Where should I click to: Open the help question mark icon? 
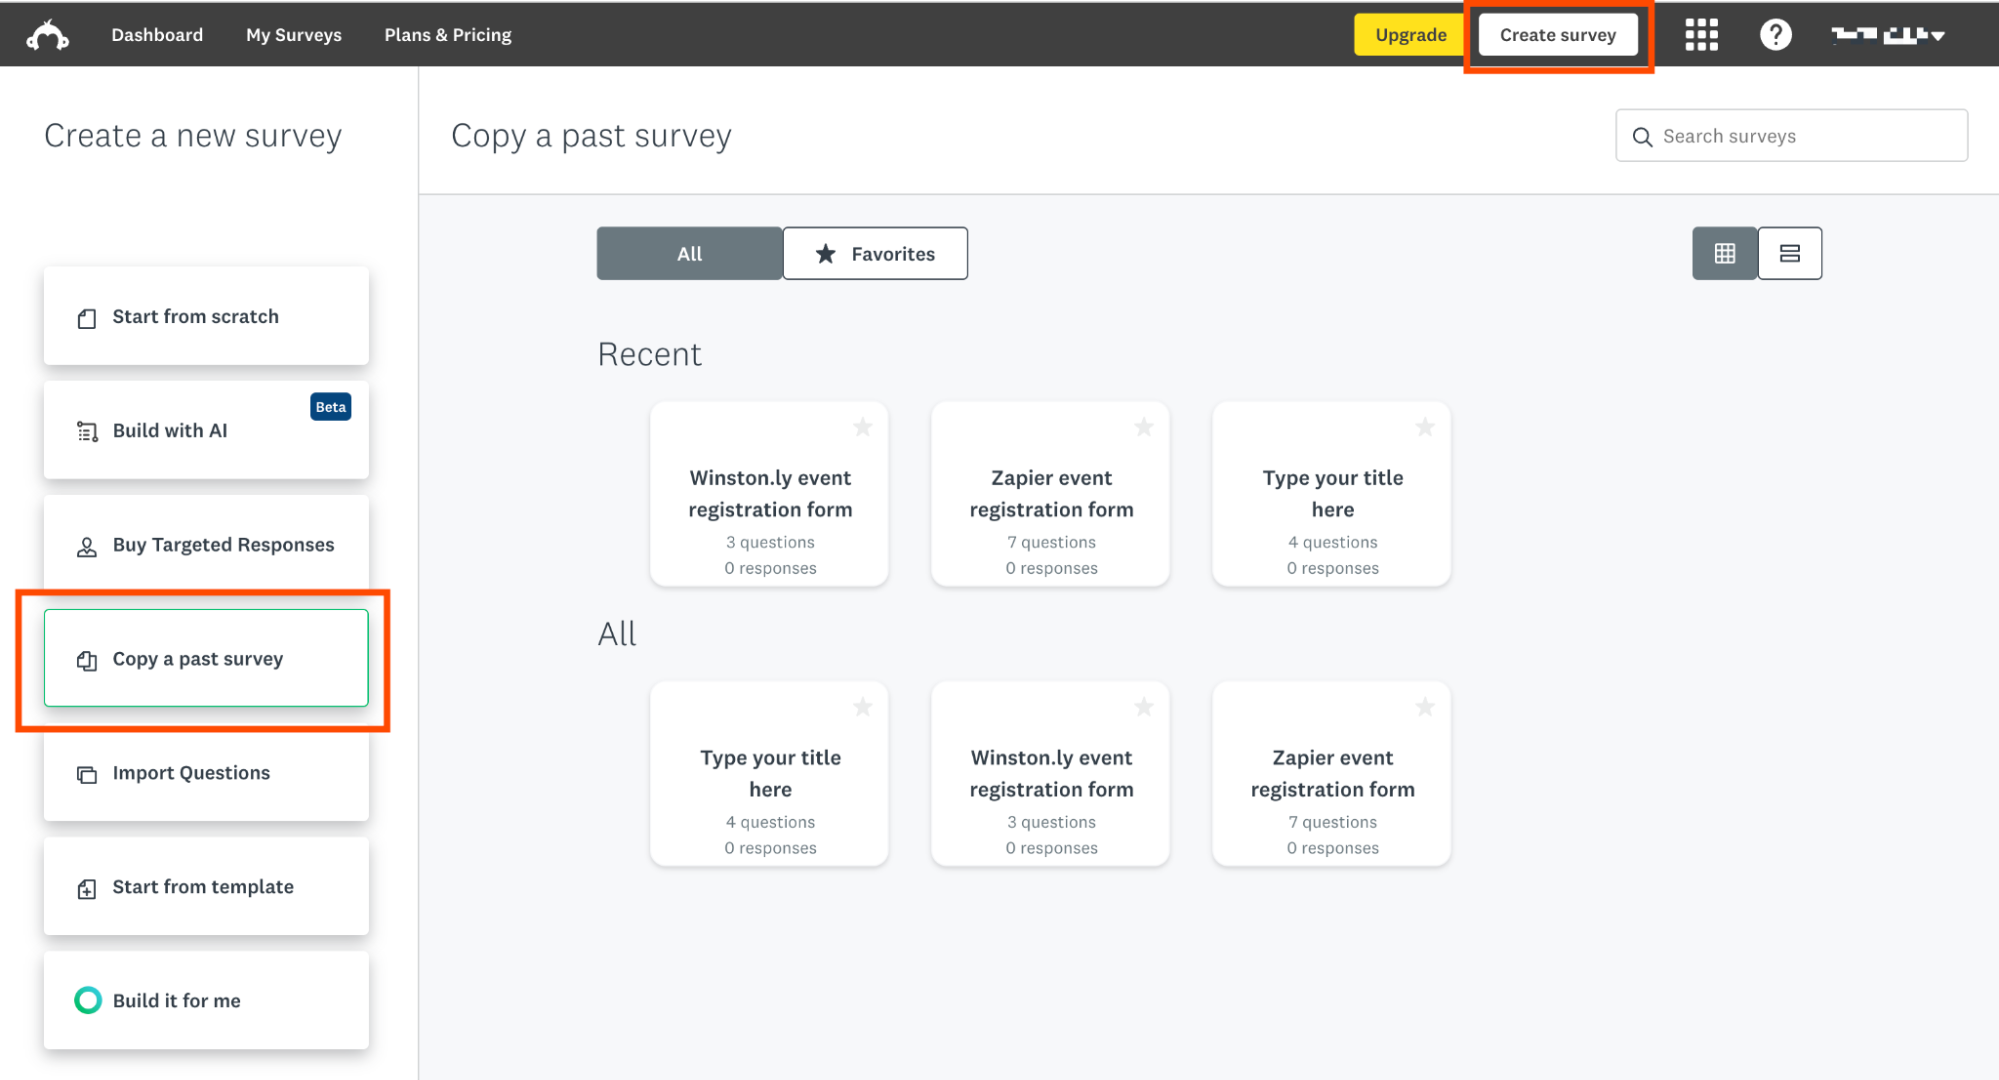(1775, 35)
